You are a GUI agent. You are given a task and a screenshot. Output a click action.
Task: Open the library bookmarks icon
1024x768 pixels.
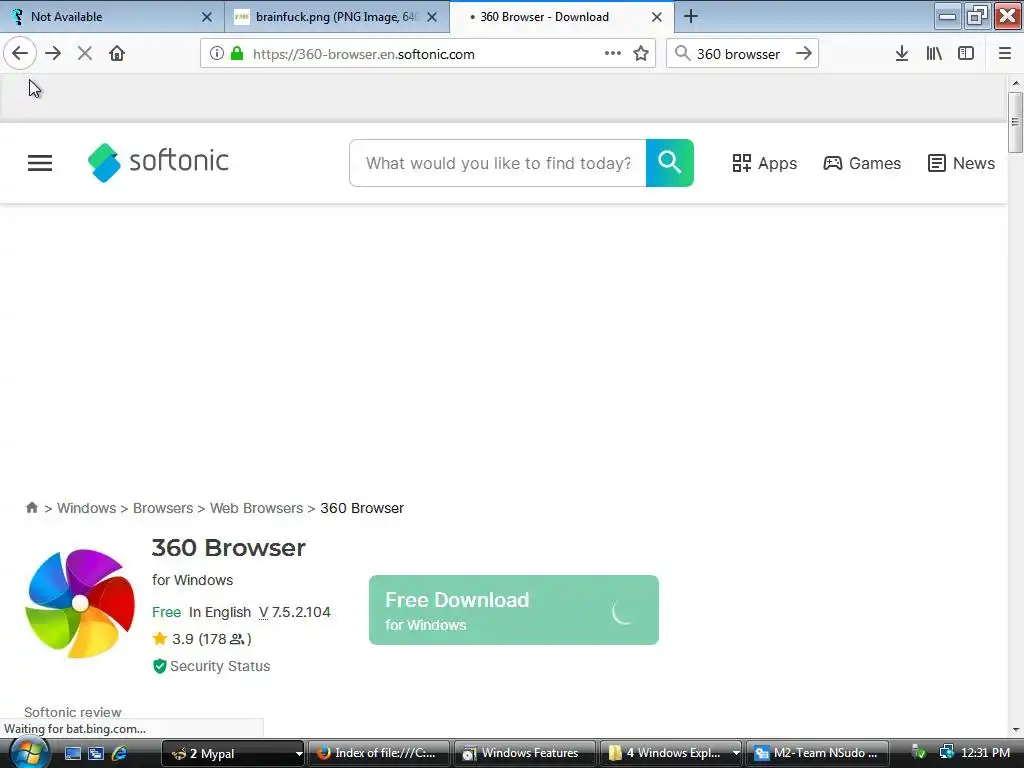[934, 54]
